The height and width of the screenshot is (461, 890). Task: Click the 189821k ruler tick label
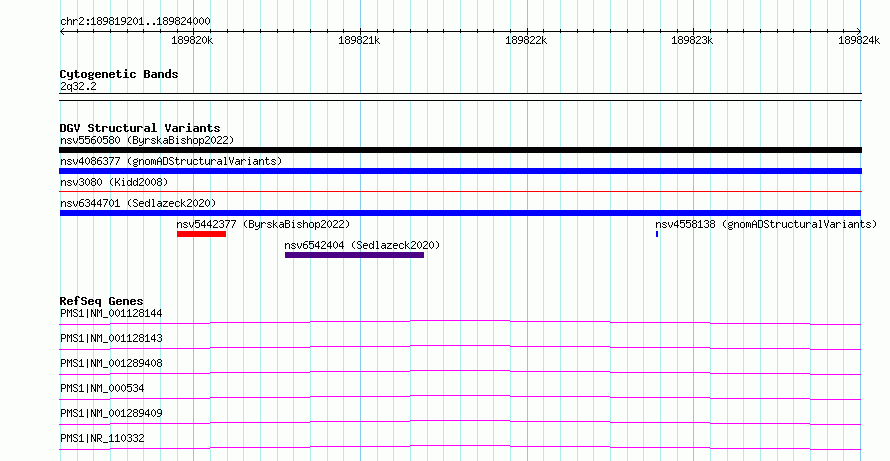[x=359, y=40]
